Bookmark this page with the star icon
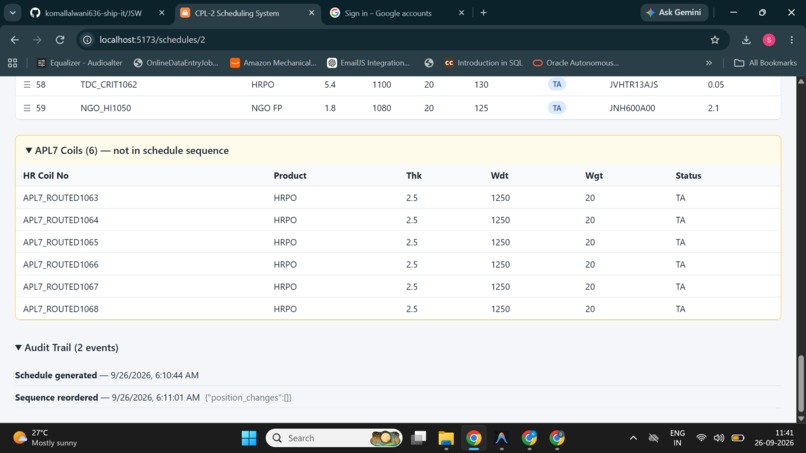Viewport: 806px width, 453px height. pyautogui.click(x=715, y=40)
